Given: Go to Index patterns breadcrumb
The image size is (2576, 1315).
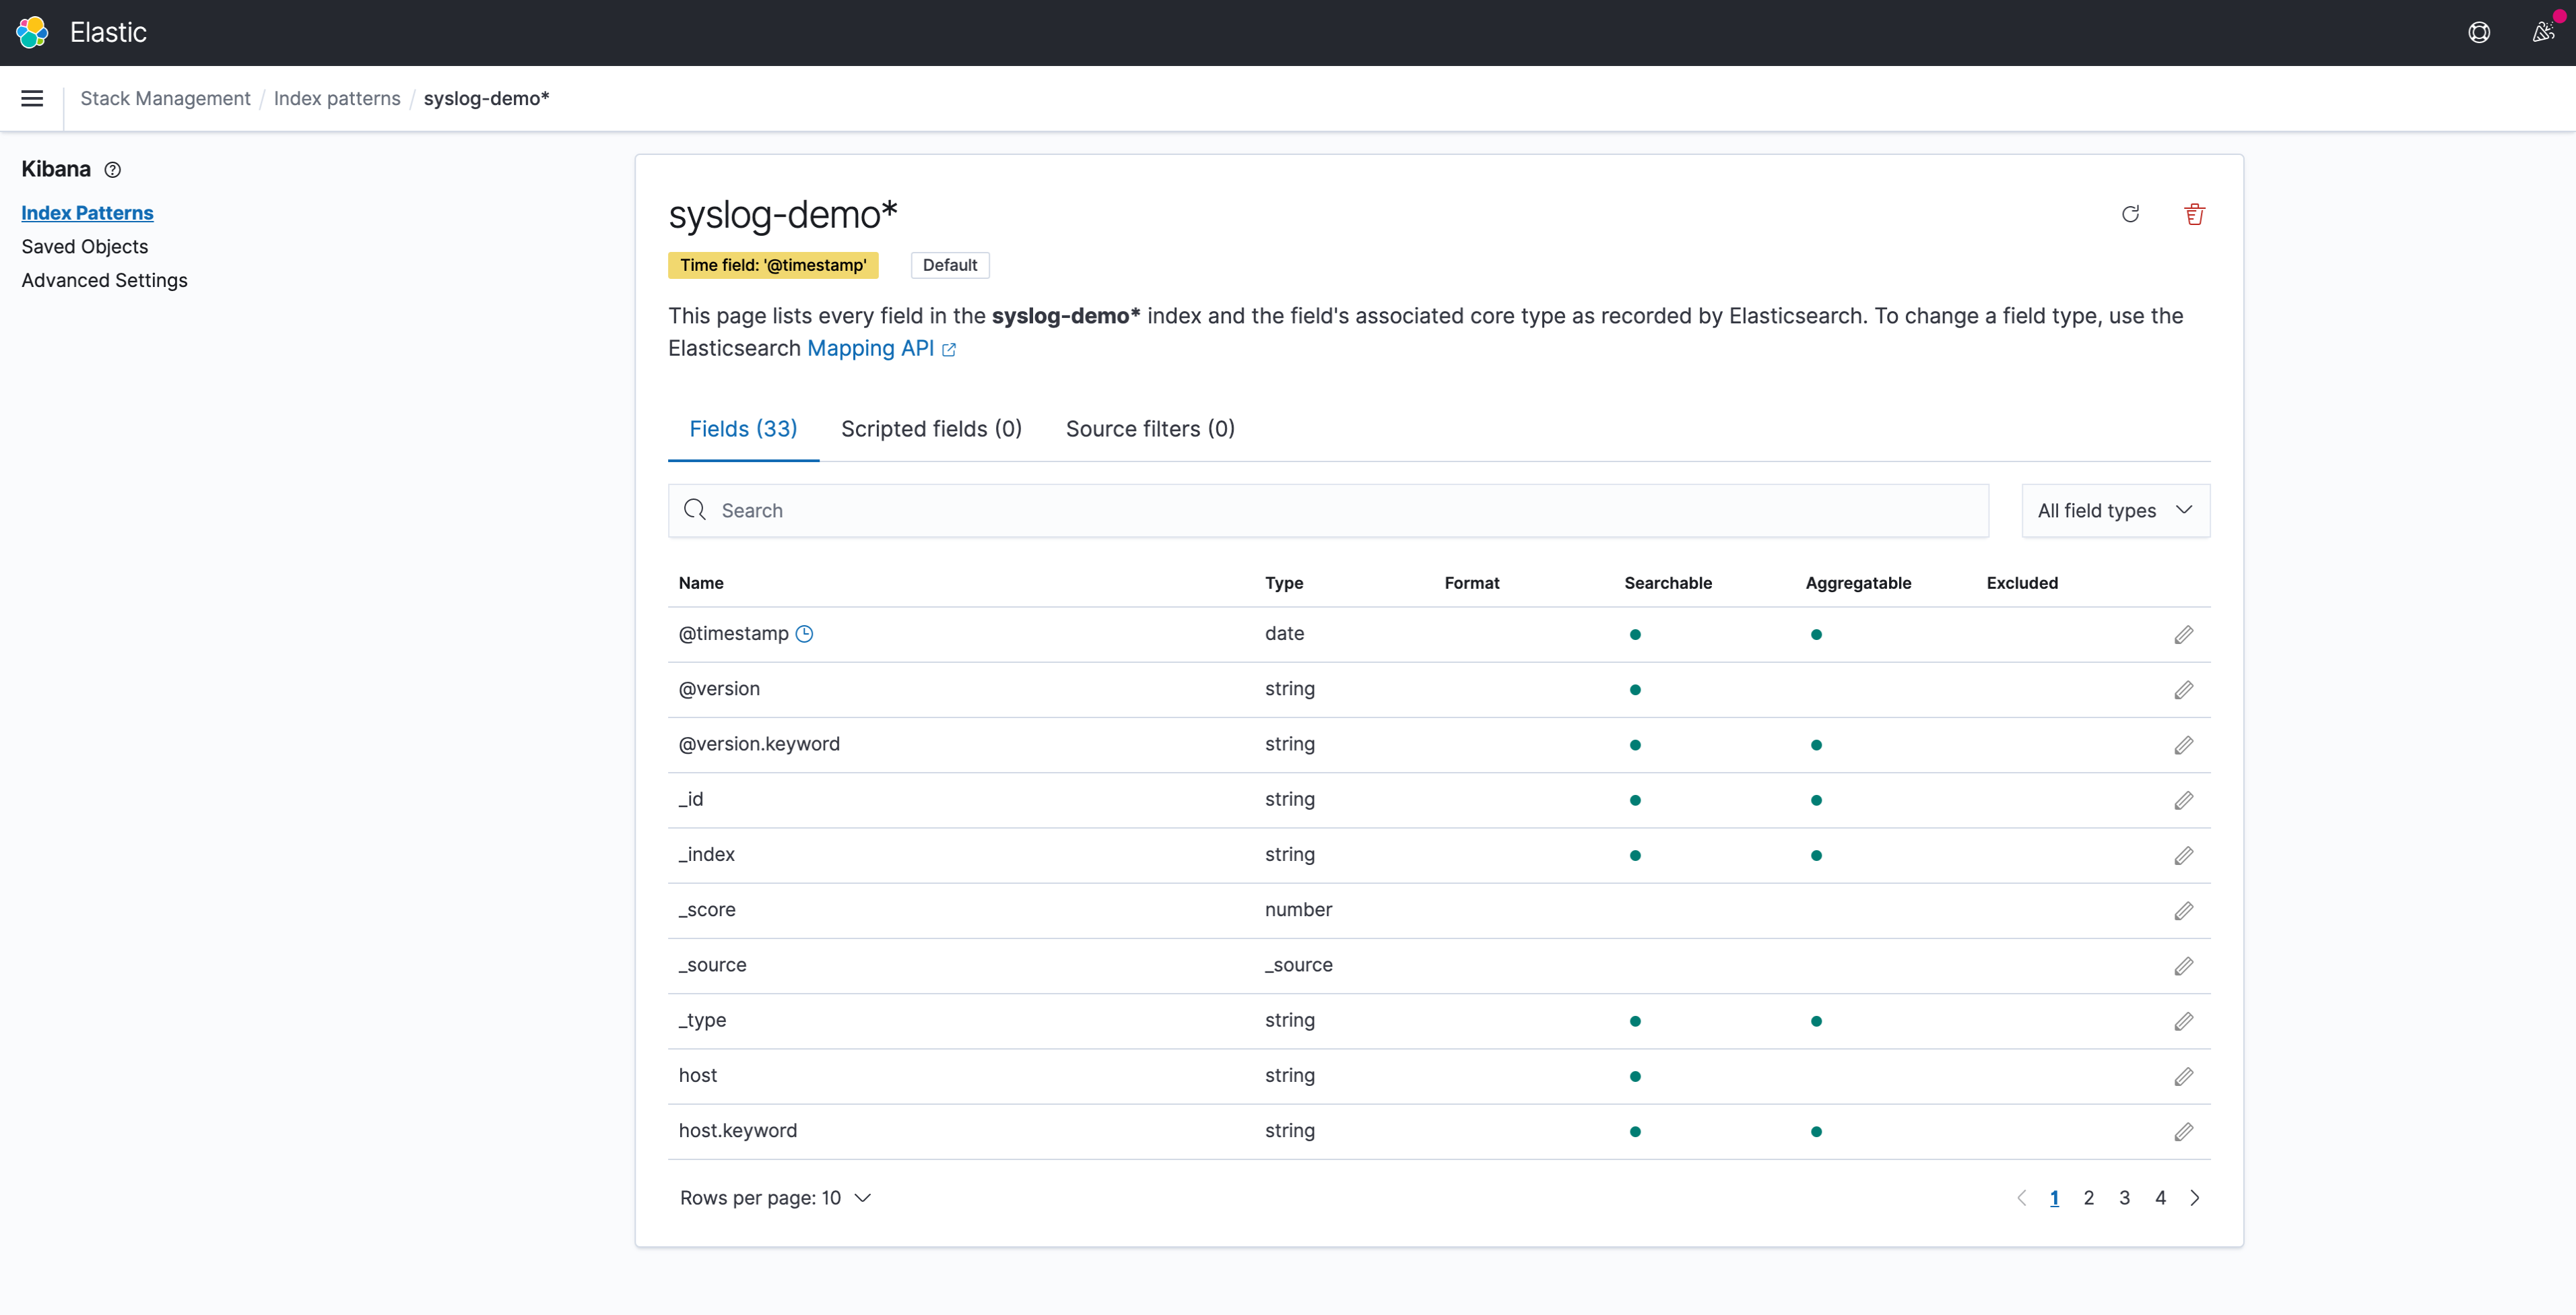Looking at the screenshot, I should coord(337,98).
